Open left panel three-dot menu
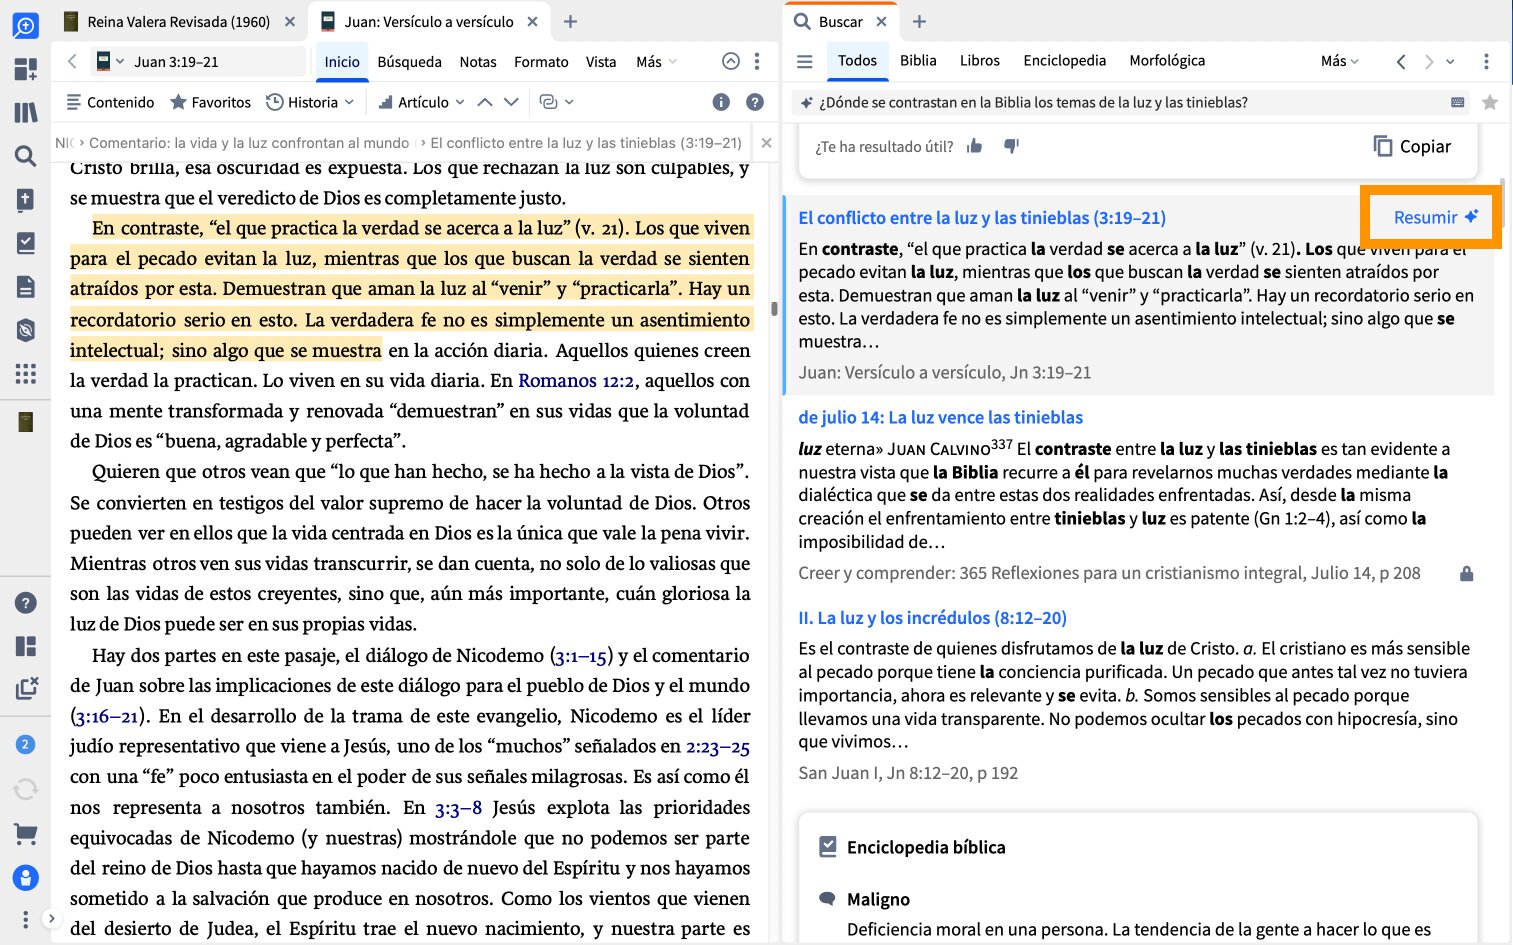Viewport: 1513px width, 945px height. tap(757, 61)
